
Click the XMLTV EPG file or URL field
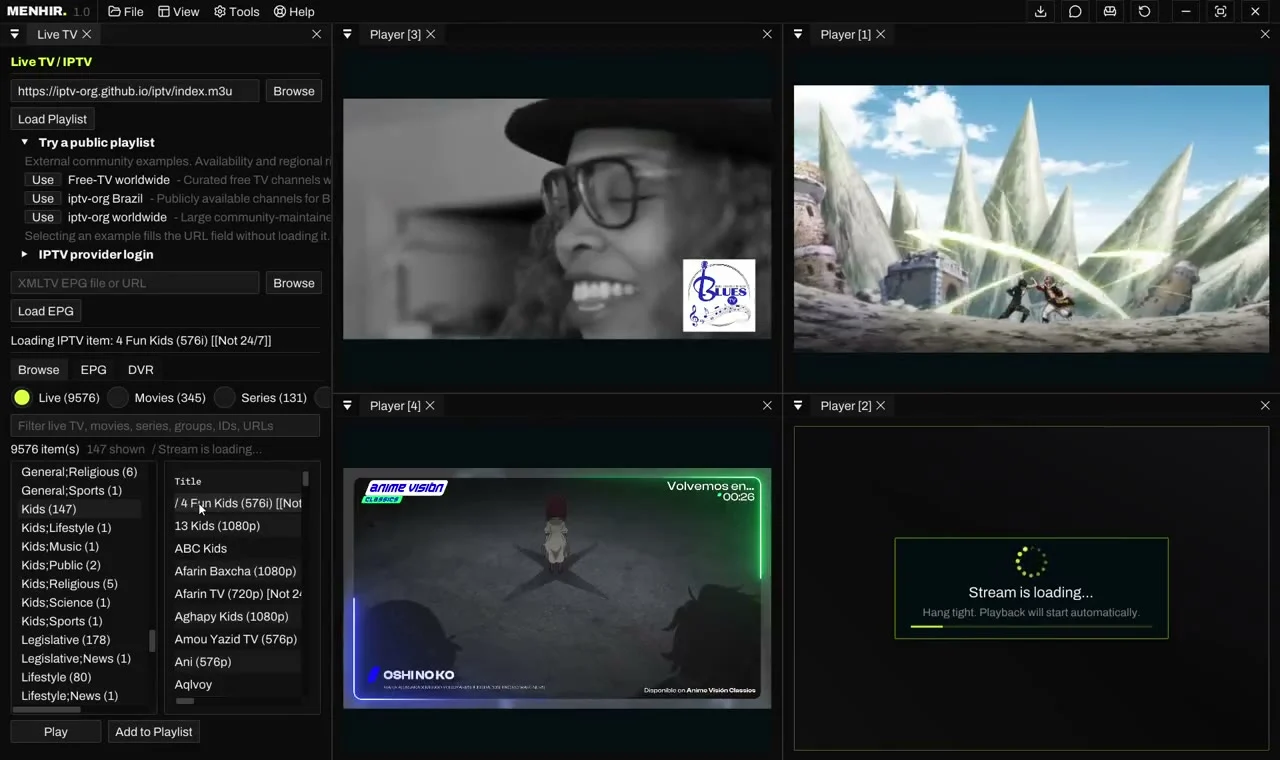(135, 283)
